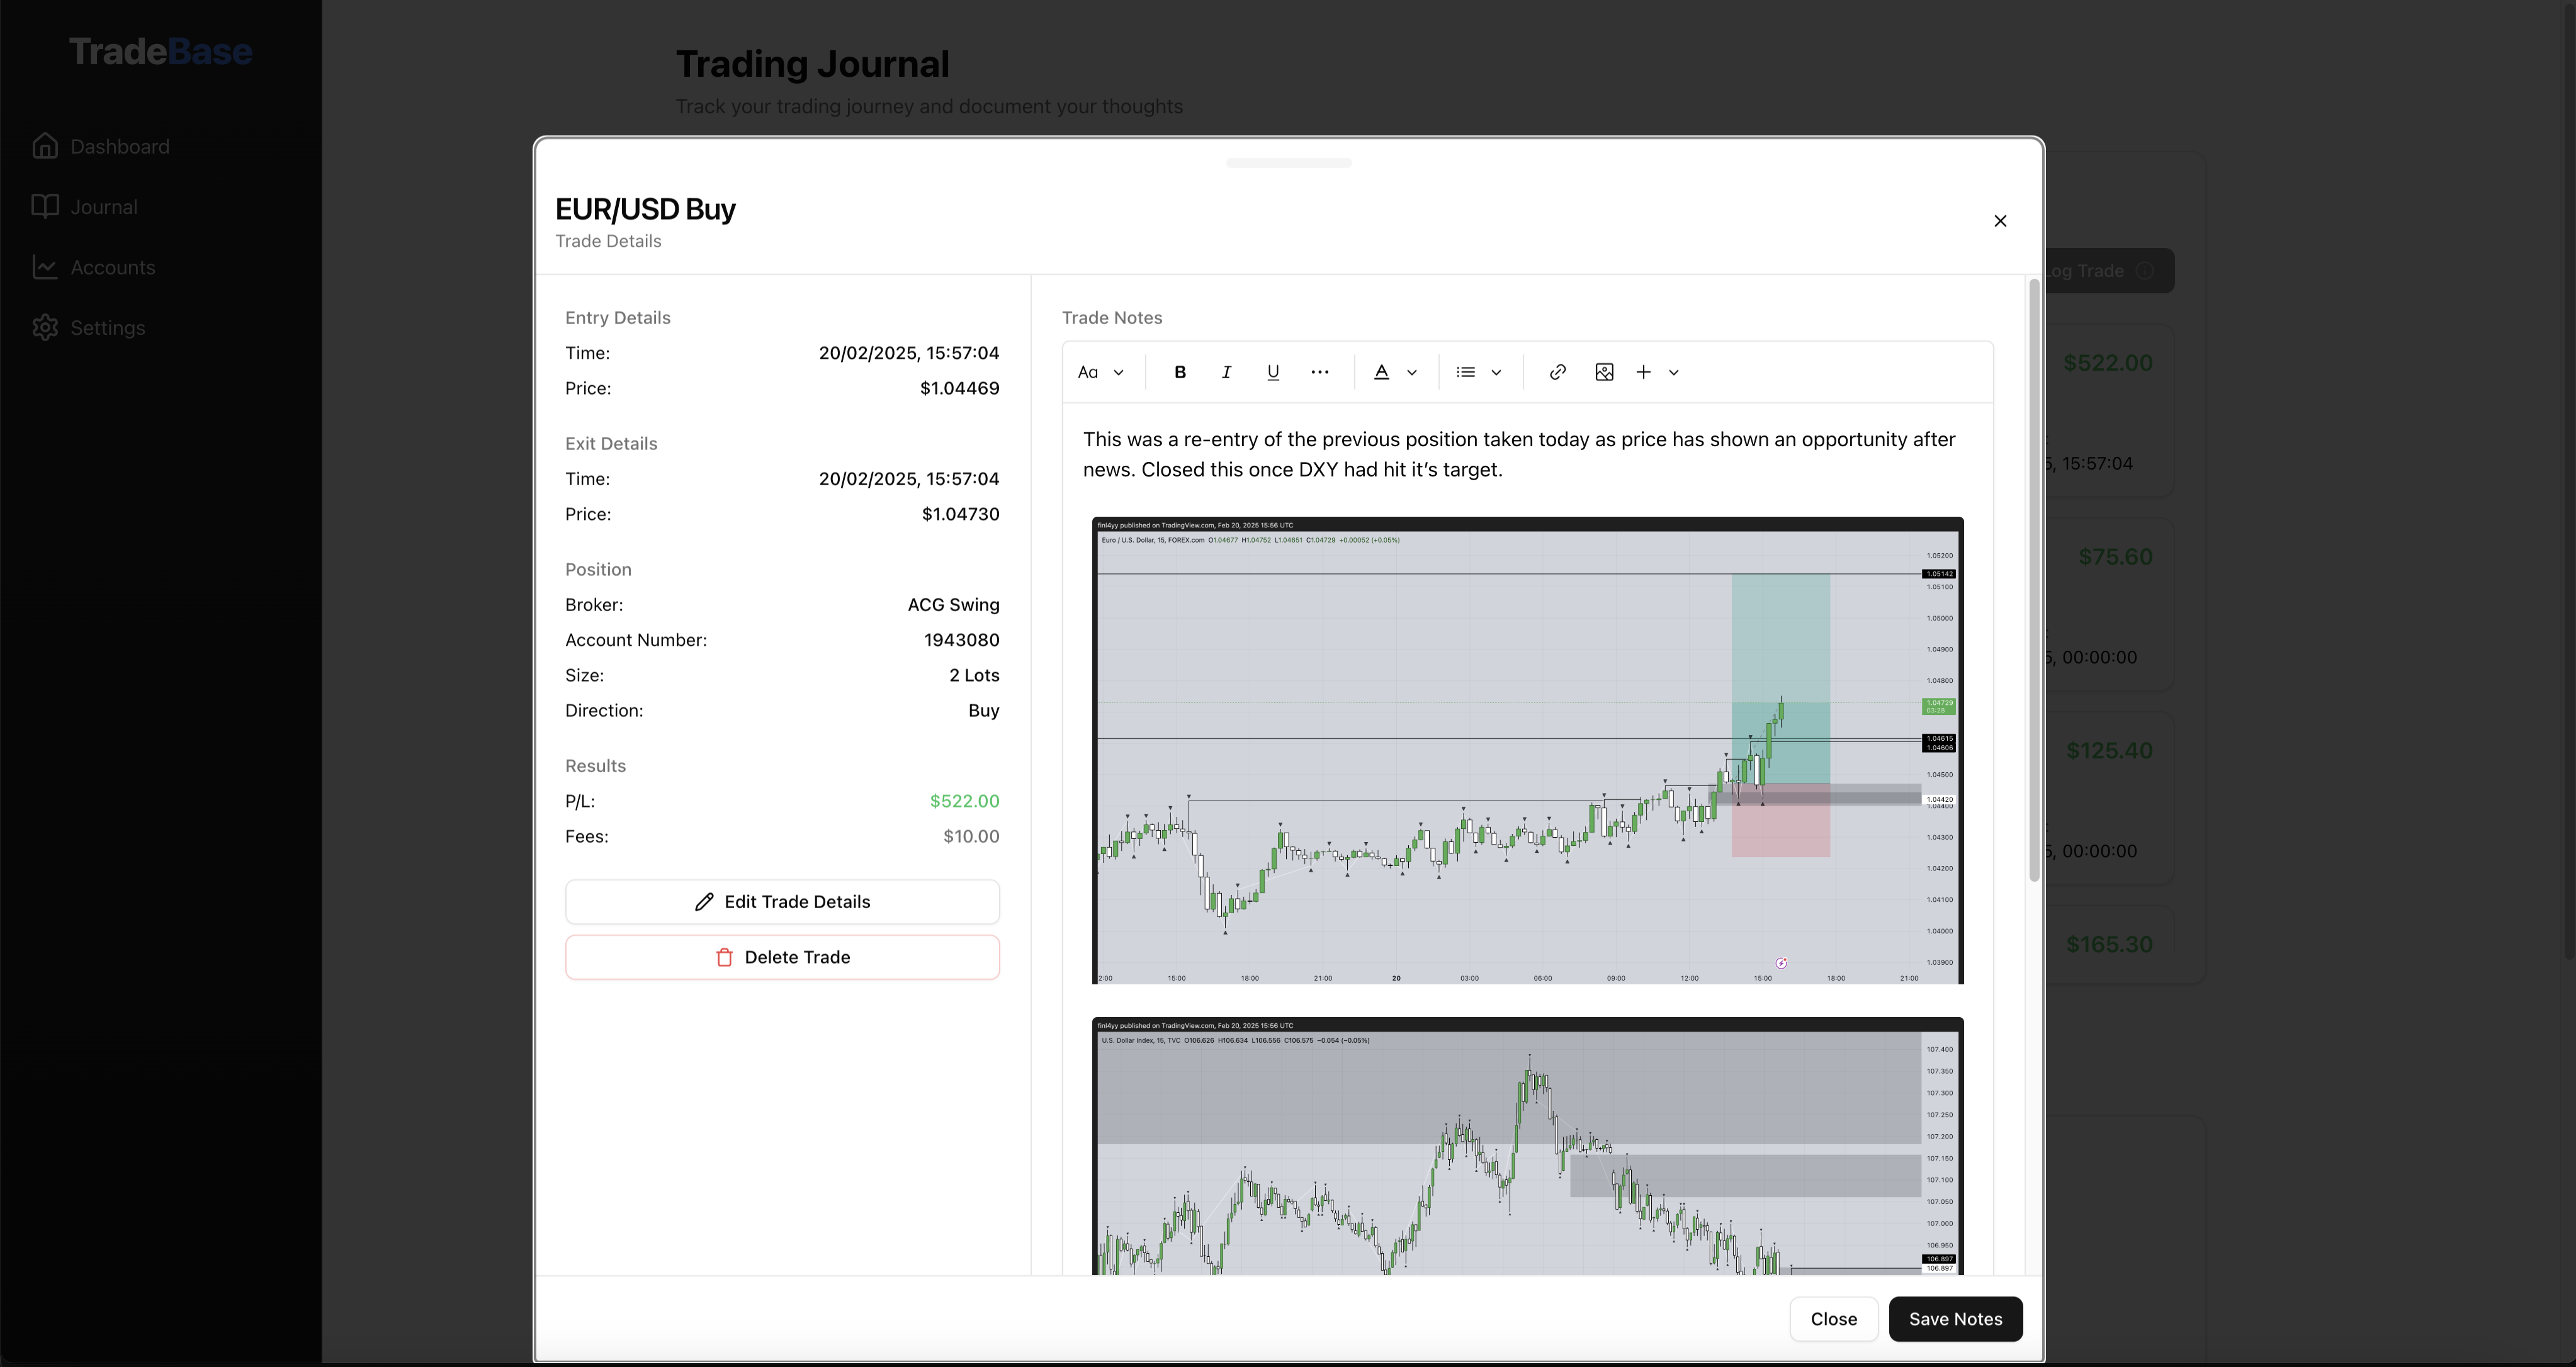2576x1367 pixels.
Task: Click the Close button
Action: 1834,1319
